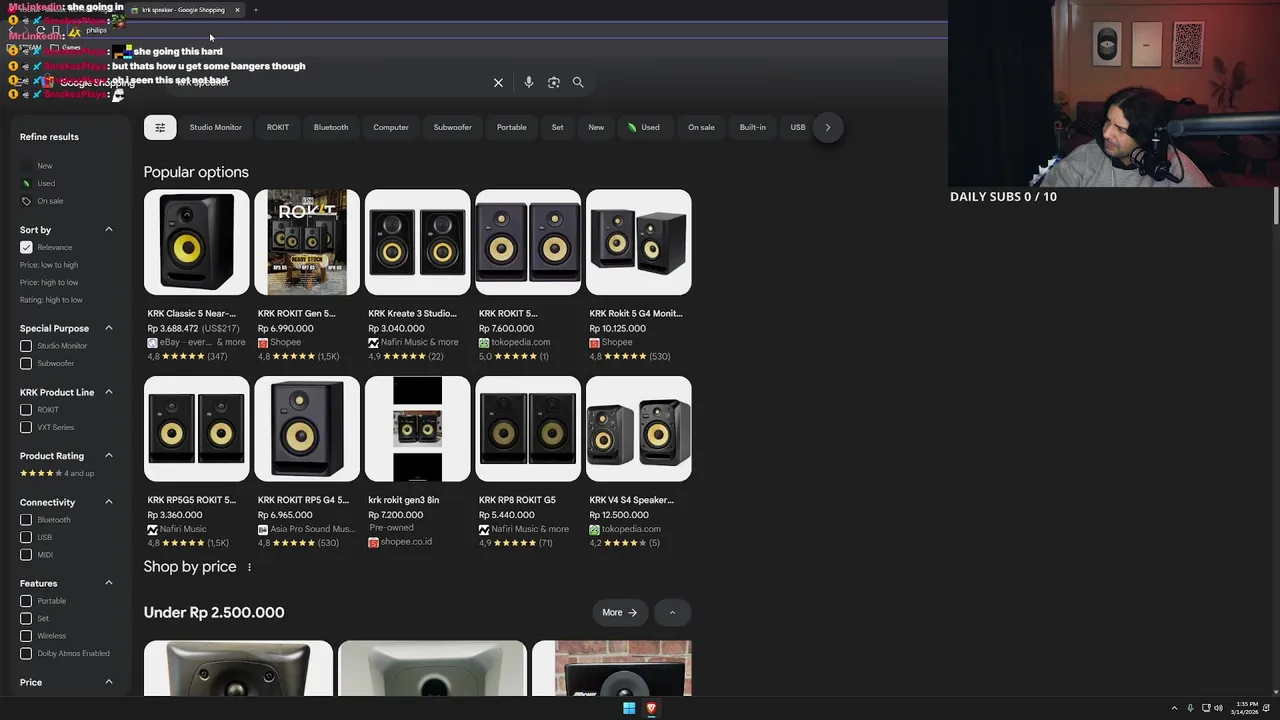Collapse the KRK Product Line section
The width and height of the screenshot is (1280, 720).
point(109,392)
